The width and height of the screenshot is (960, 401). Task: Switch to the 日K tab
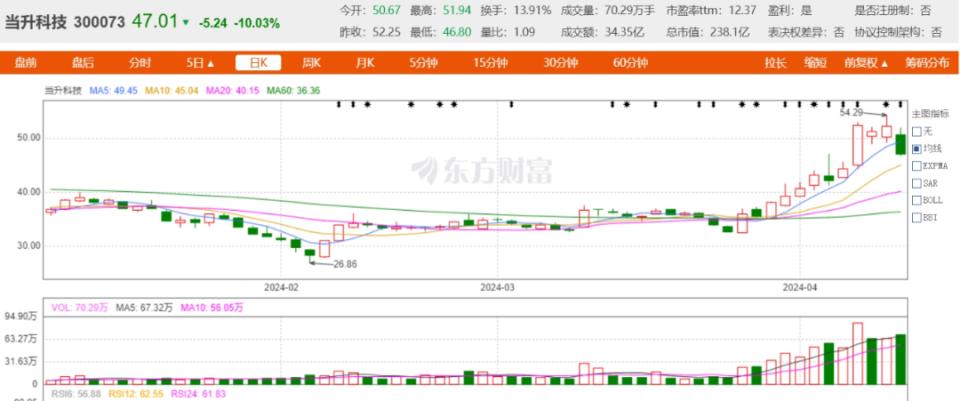(258, 62)
